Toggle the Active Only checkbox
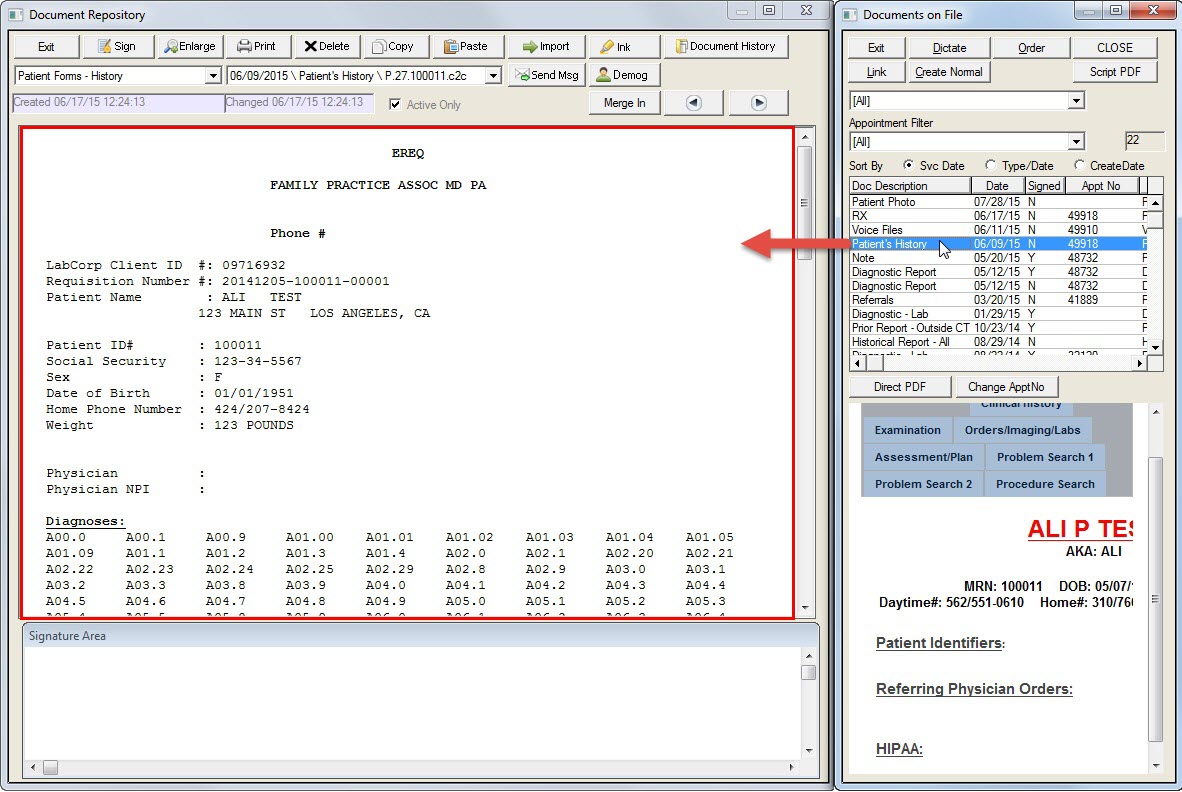 [395, 105]
